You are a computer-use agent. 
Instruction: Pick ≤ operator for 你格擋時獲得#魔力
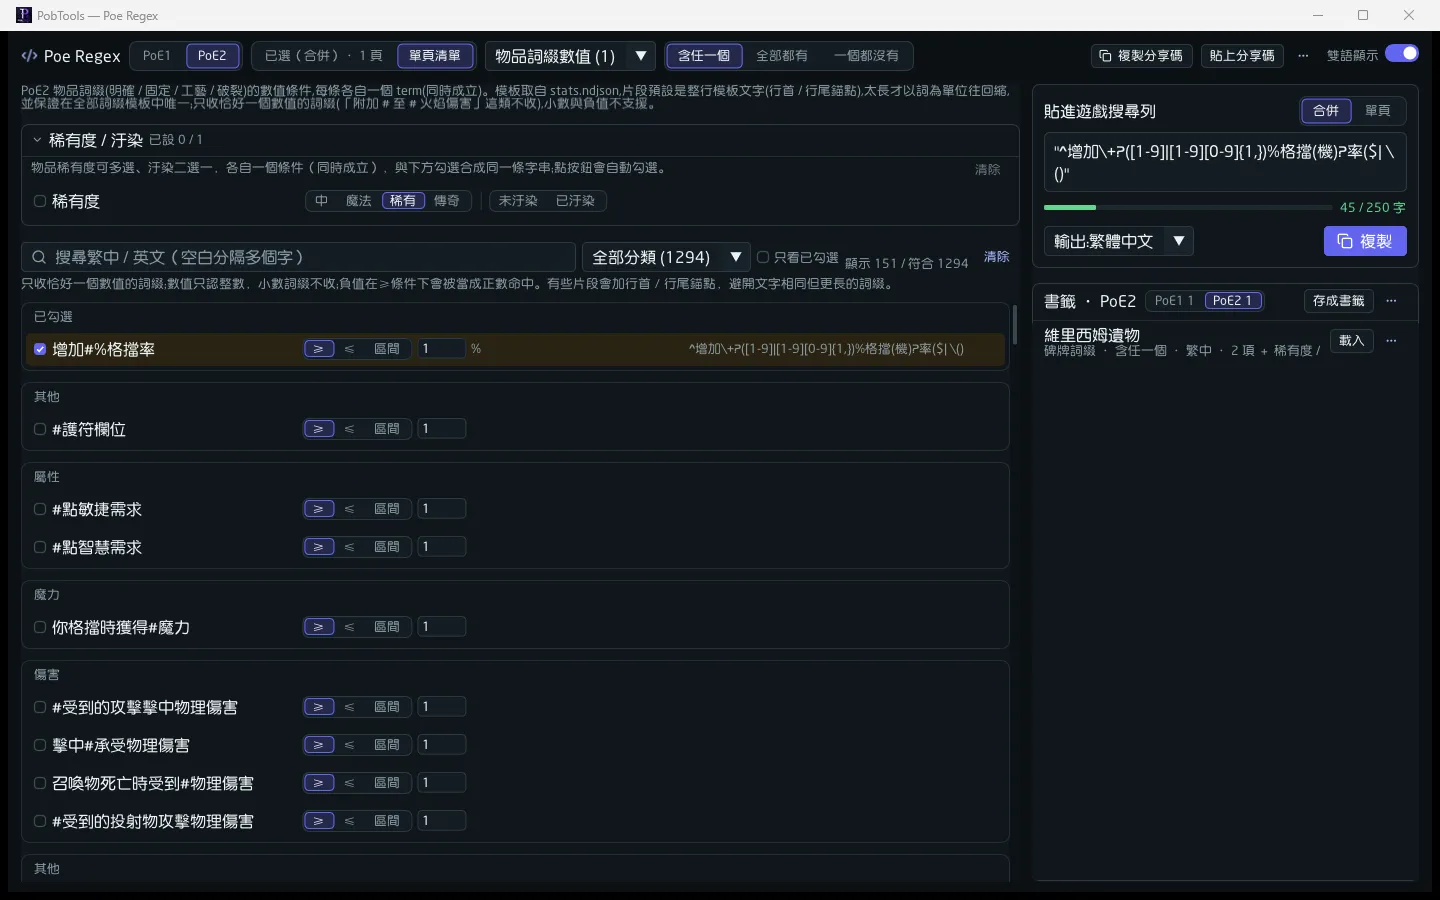point(349,627)
